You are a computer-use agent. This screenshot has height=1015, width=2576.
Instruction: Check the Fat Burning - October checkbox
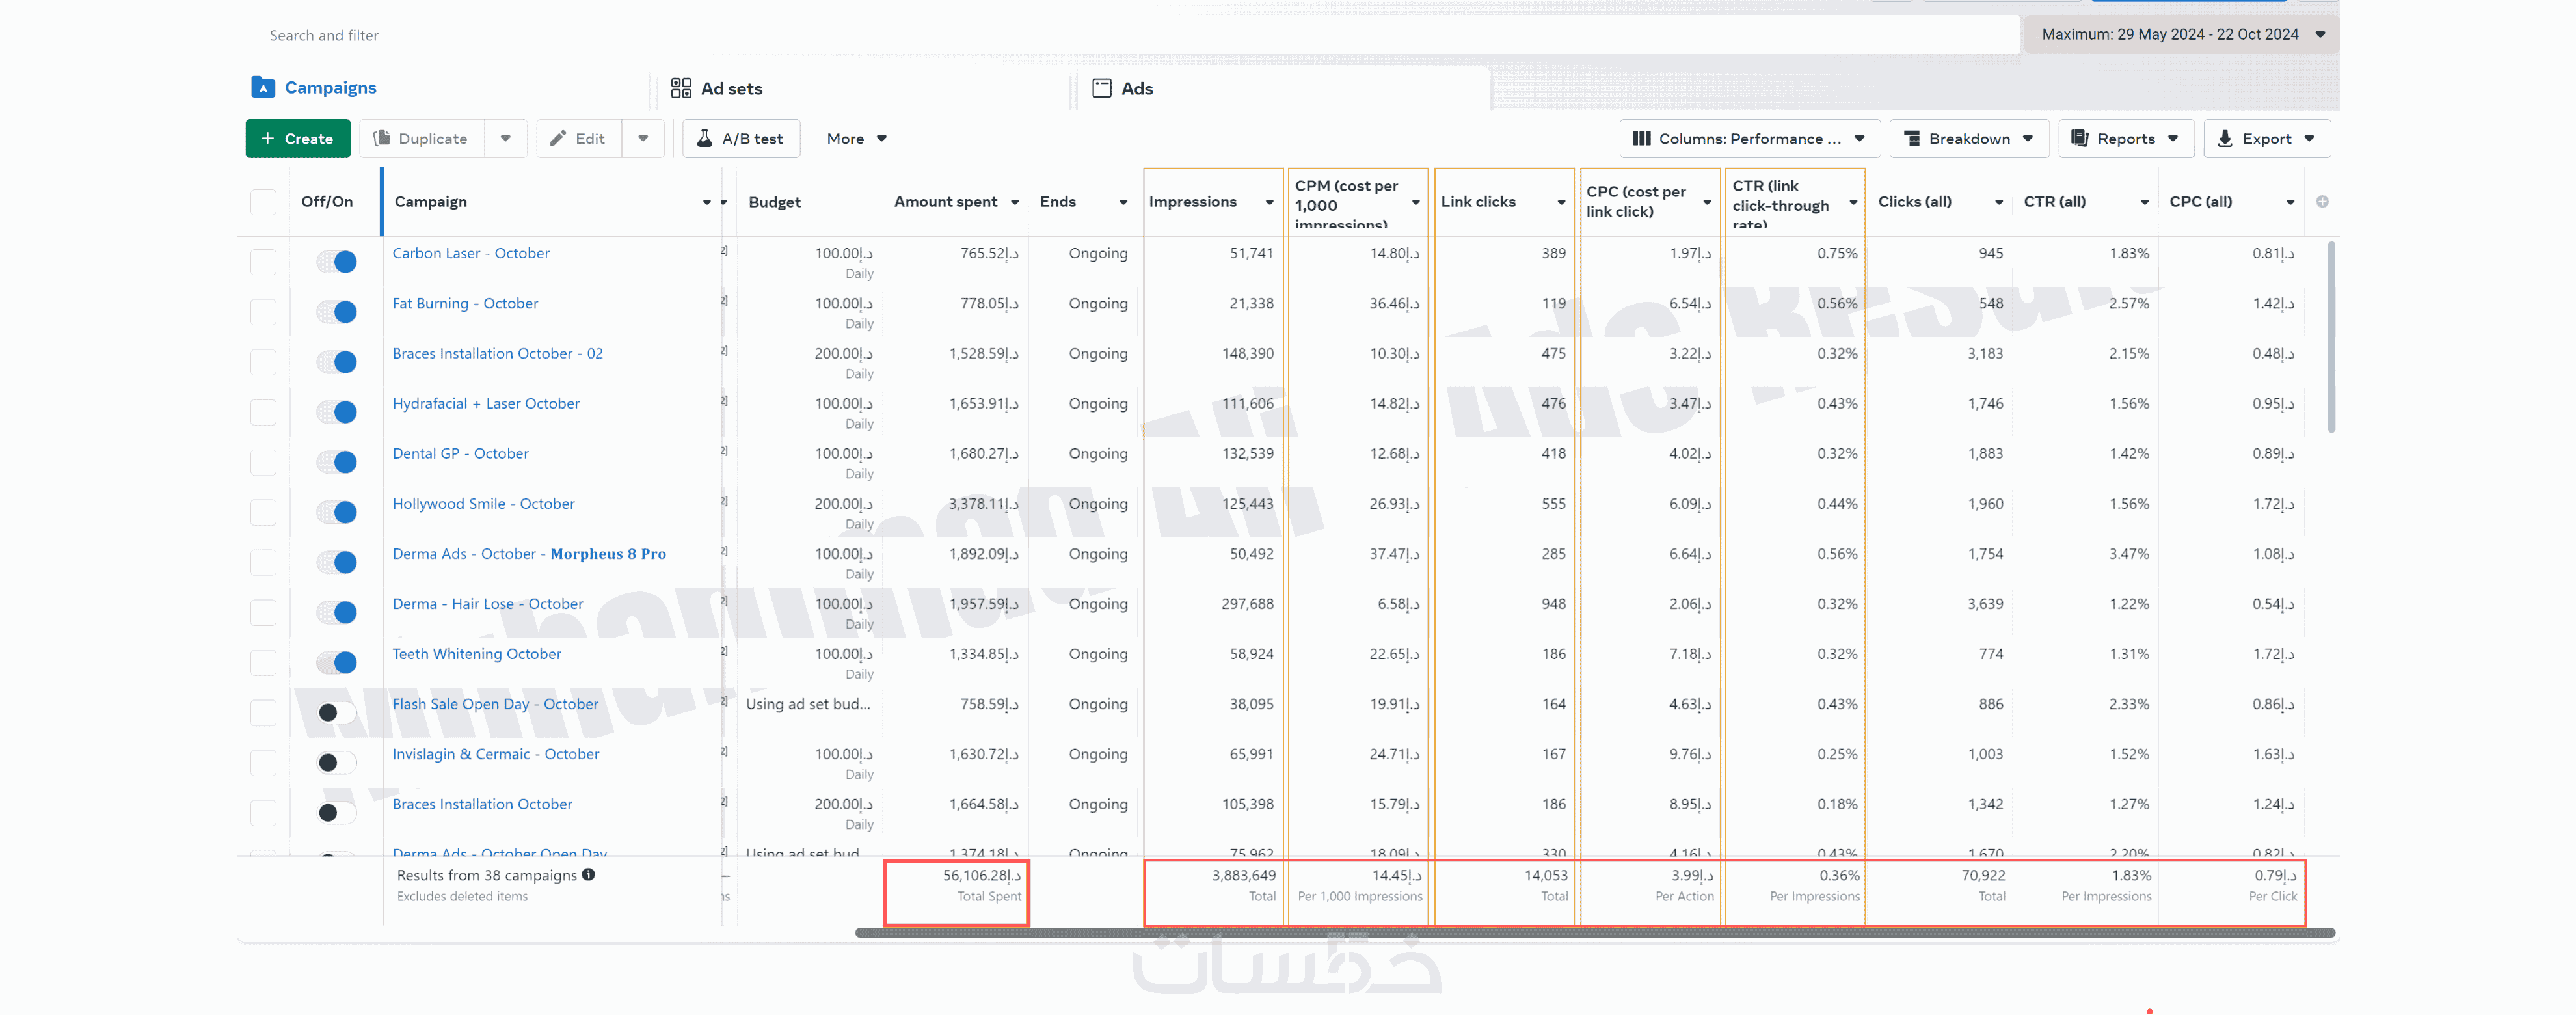(x=263, y=312)
